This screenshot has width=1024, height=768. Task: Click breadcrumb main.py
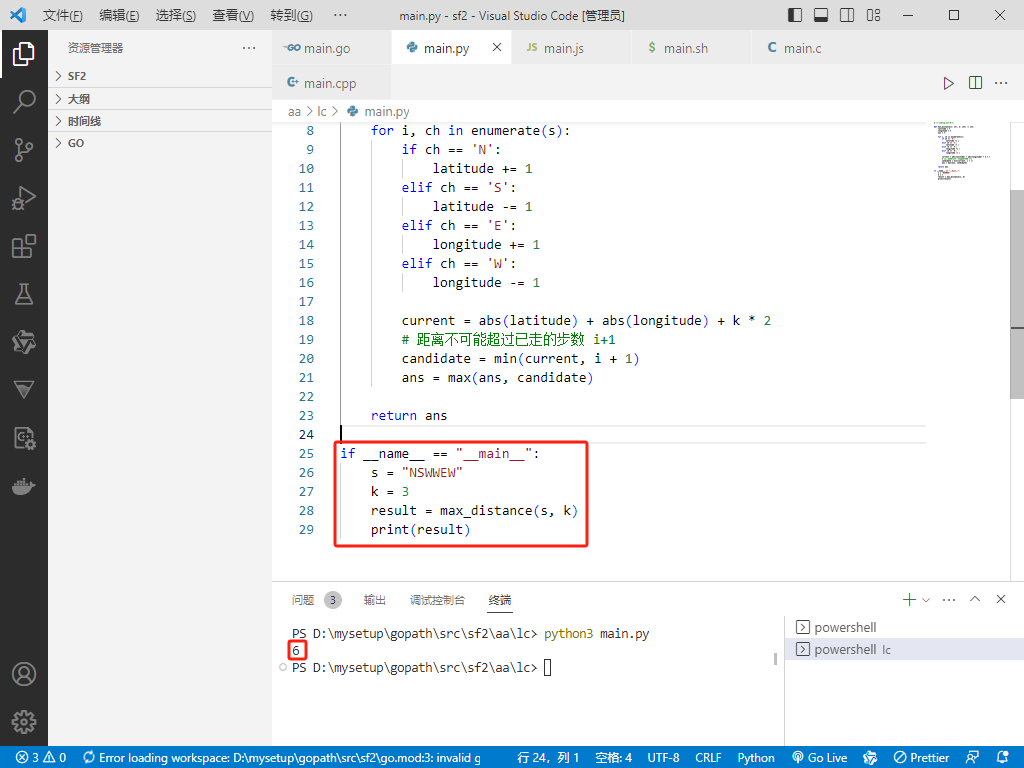387,112
